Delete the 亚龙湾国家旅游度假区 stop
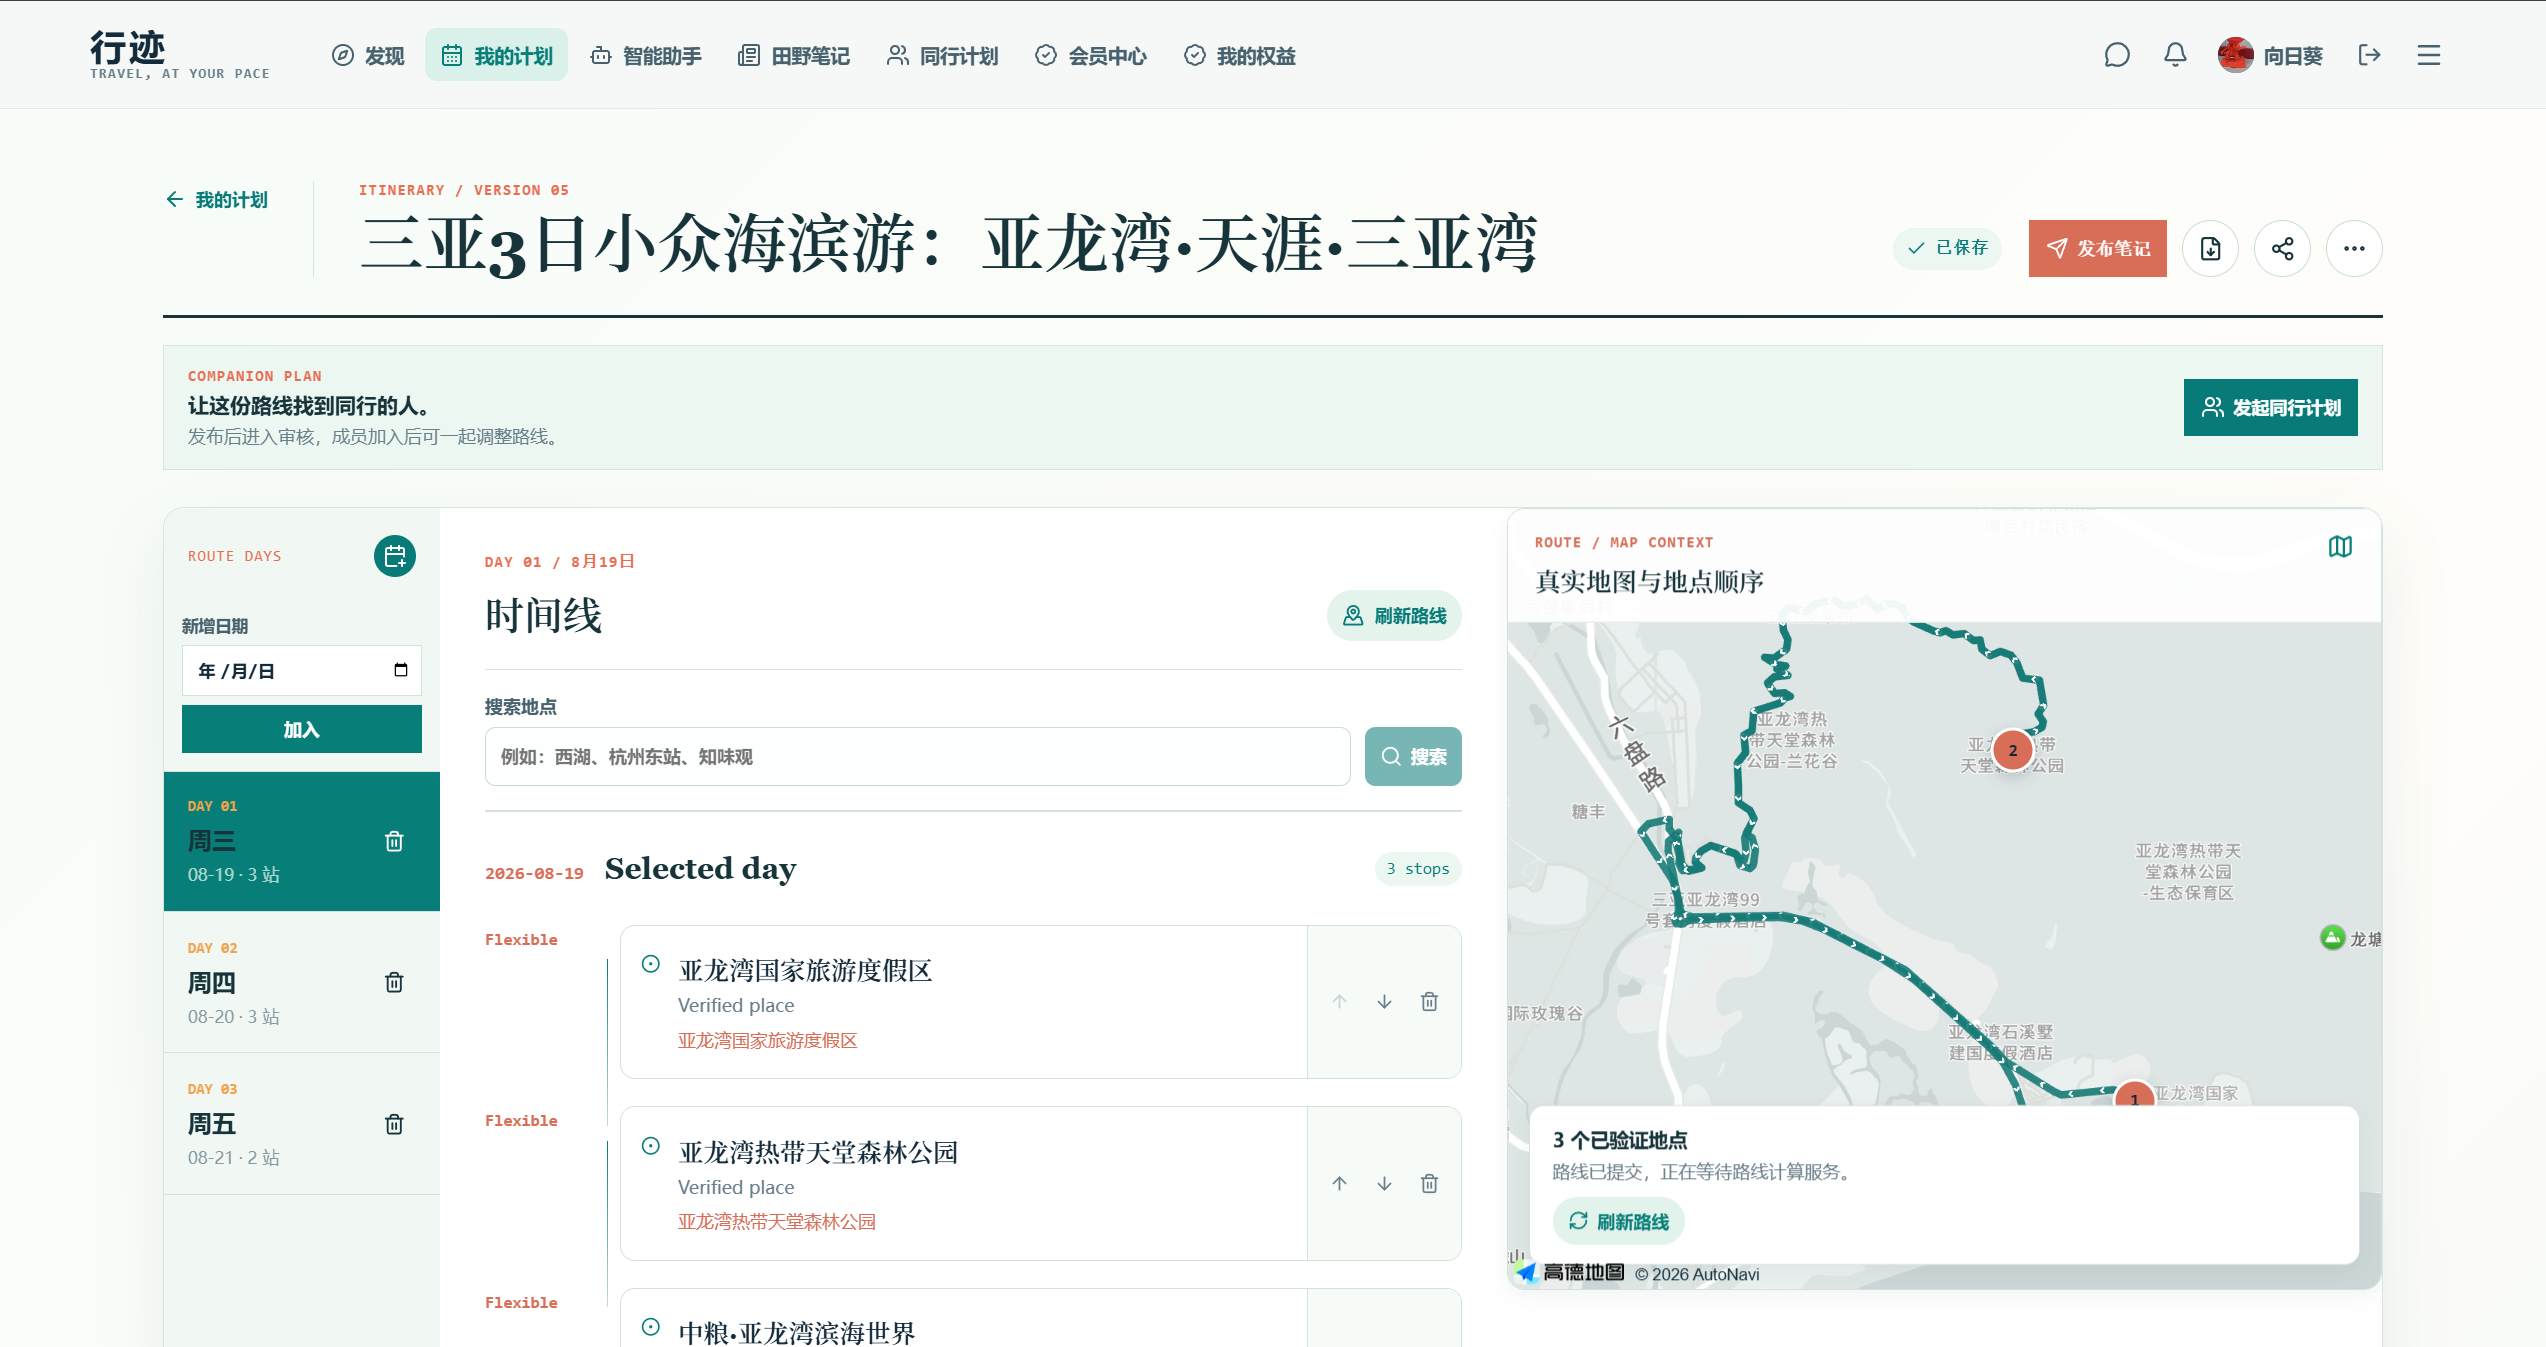The width and height of the screenshot is (2546, 1347). coord(1429,1001)
